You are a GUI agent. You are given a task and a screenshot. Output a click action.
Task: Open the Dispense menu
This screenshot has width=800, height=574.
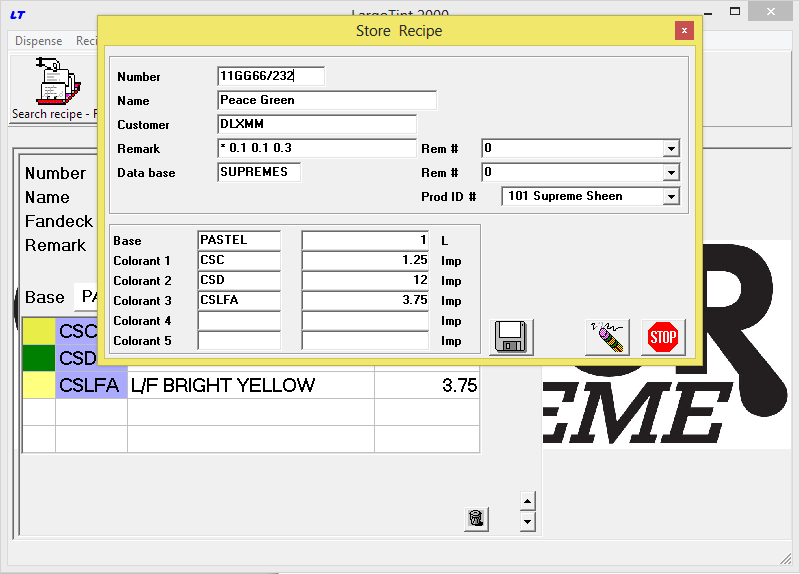point(38,41)
